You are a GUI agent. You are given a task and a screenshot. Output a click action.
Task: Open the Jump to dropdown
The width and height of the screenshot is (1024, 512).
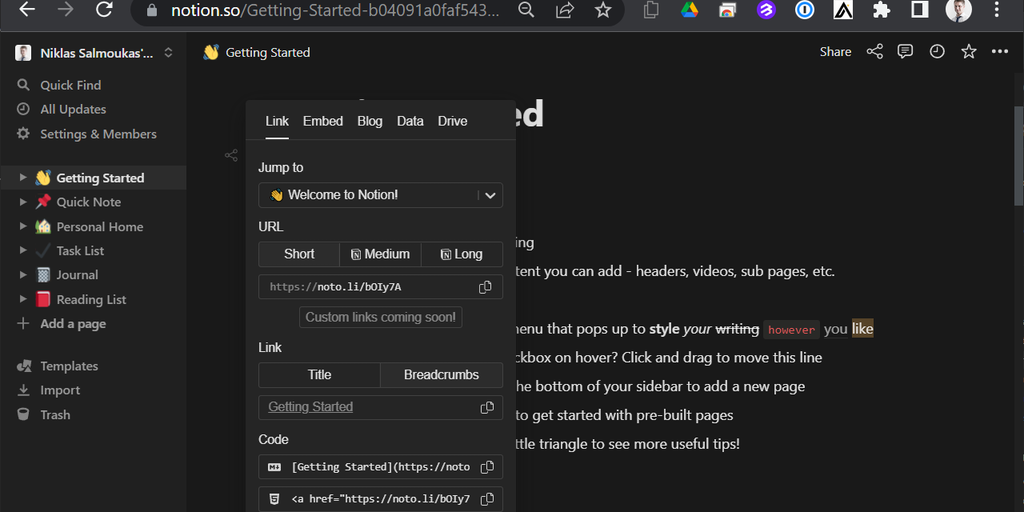[490, 195]
